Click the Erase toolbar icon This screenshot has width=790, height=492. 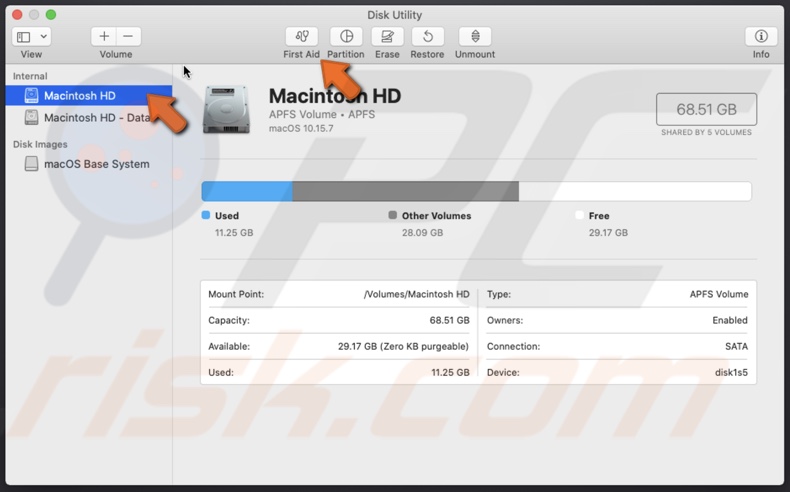click(387, 37)
